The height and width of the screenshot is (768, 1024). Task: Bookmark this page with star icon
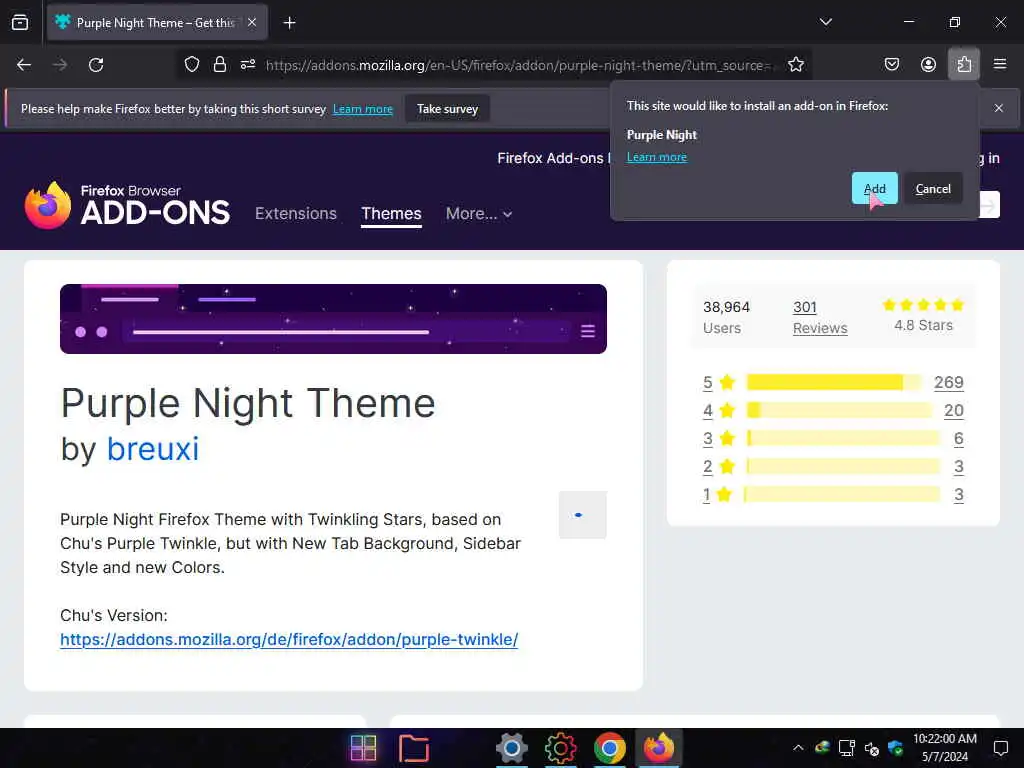795,65
